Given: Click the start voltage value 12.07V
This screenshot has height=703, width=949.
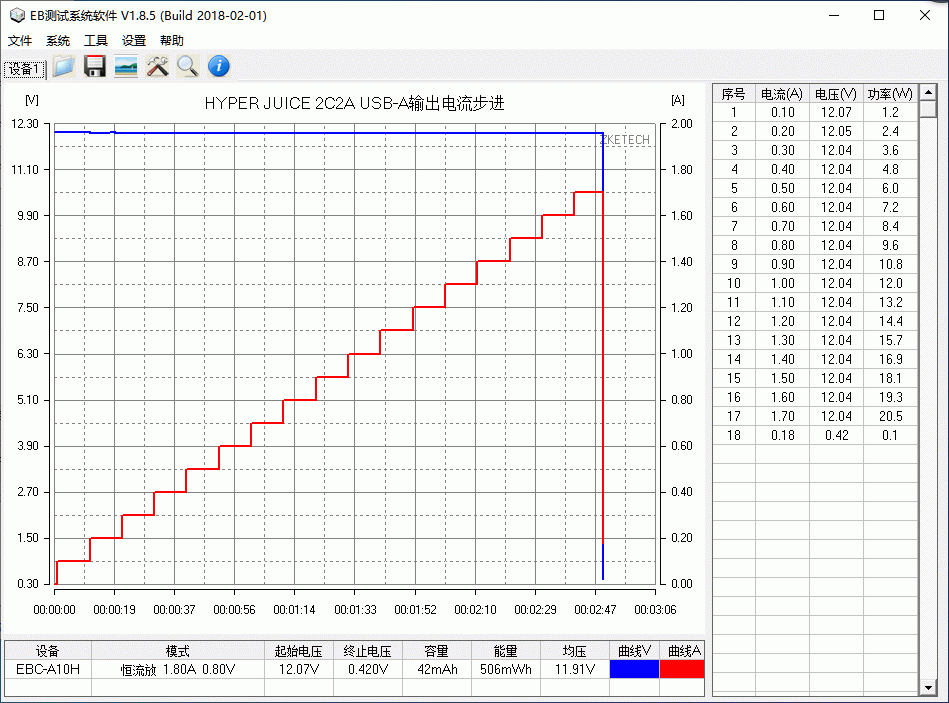Looking at the screenshot, I should [x=298, y=669].
